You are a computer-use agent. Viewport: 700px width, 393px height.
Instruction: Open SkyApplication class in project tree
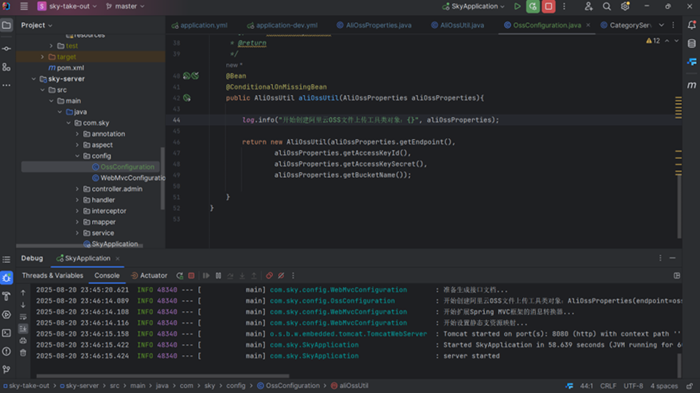click(x=111, y=244)
